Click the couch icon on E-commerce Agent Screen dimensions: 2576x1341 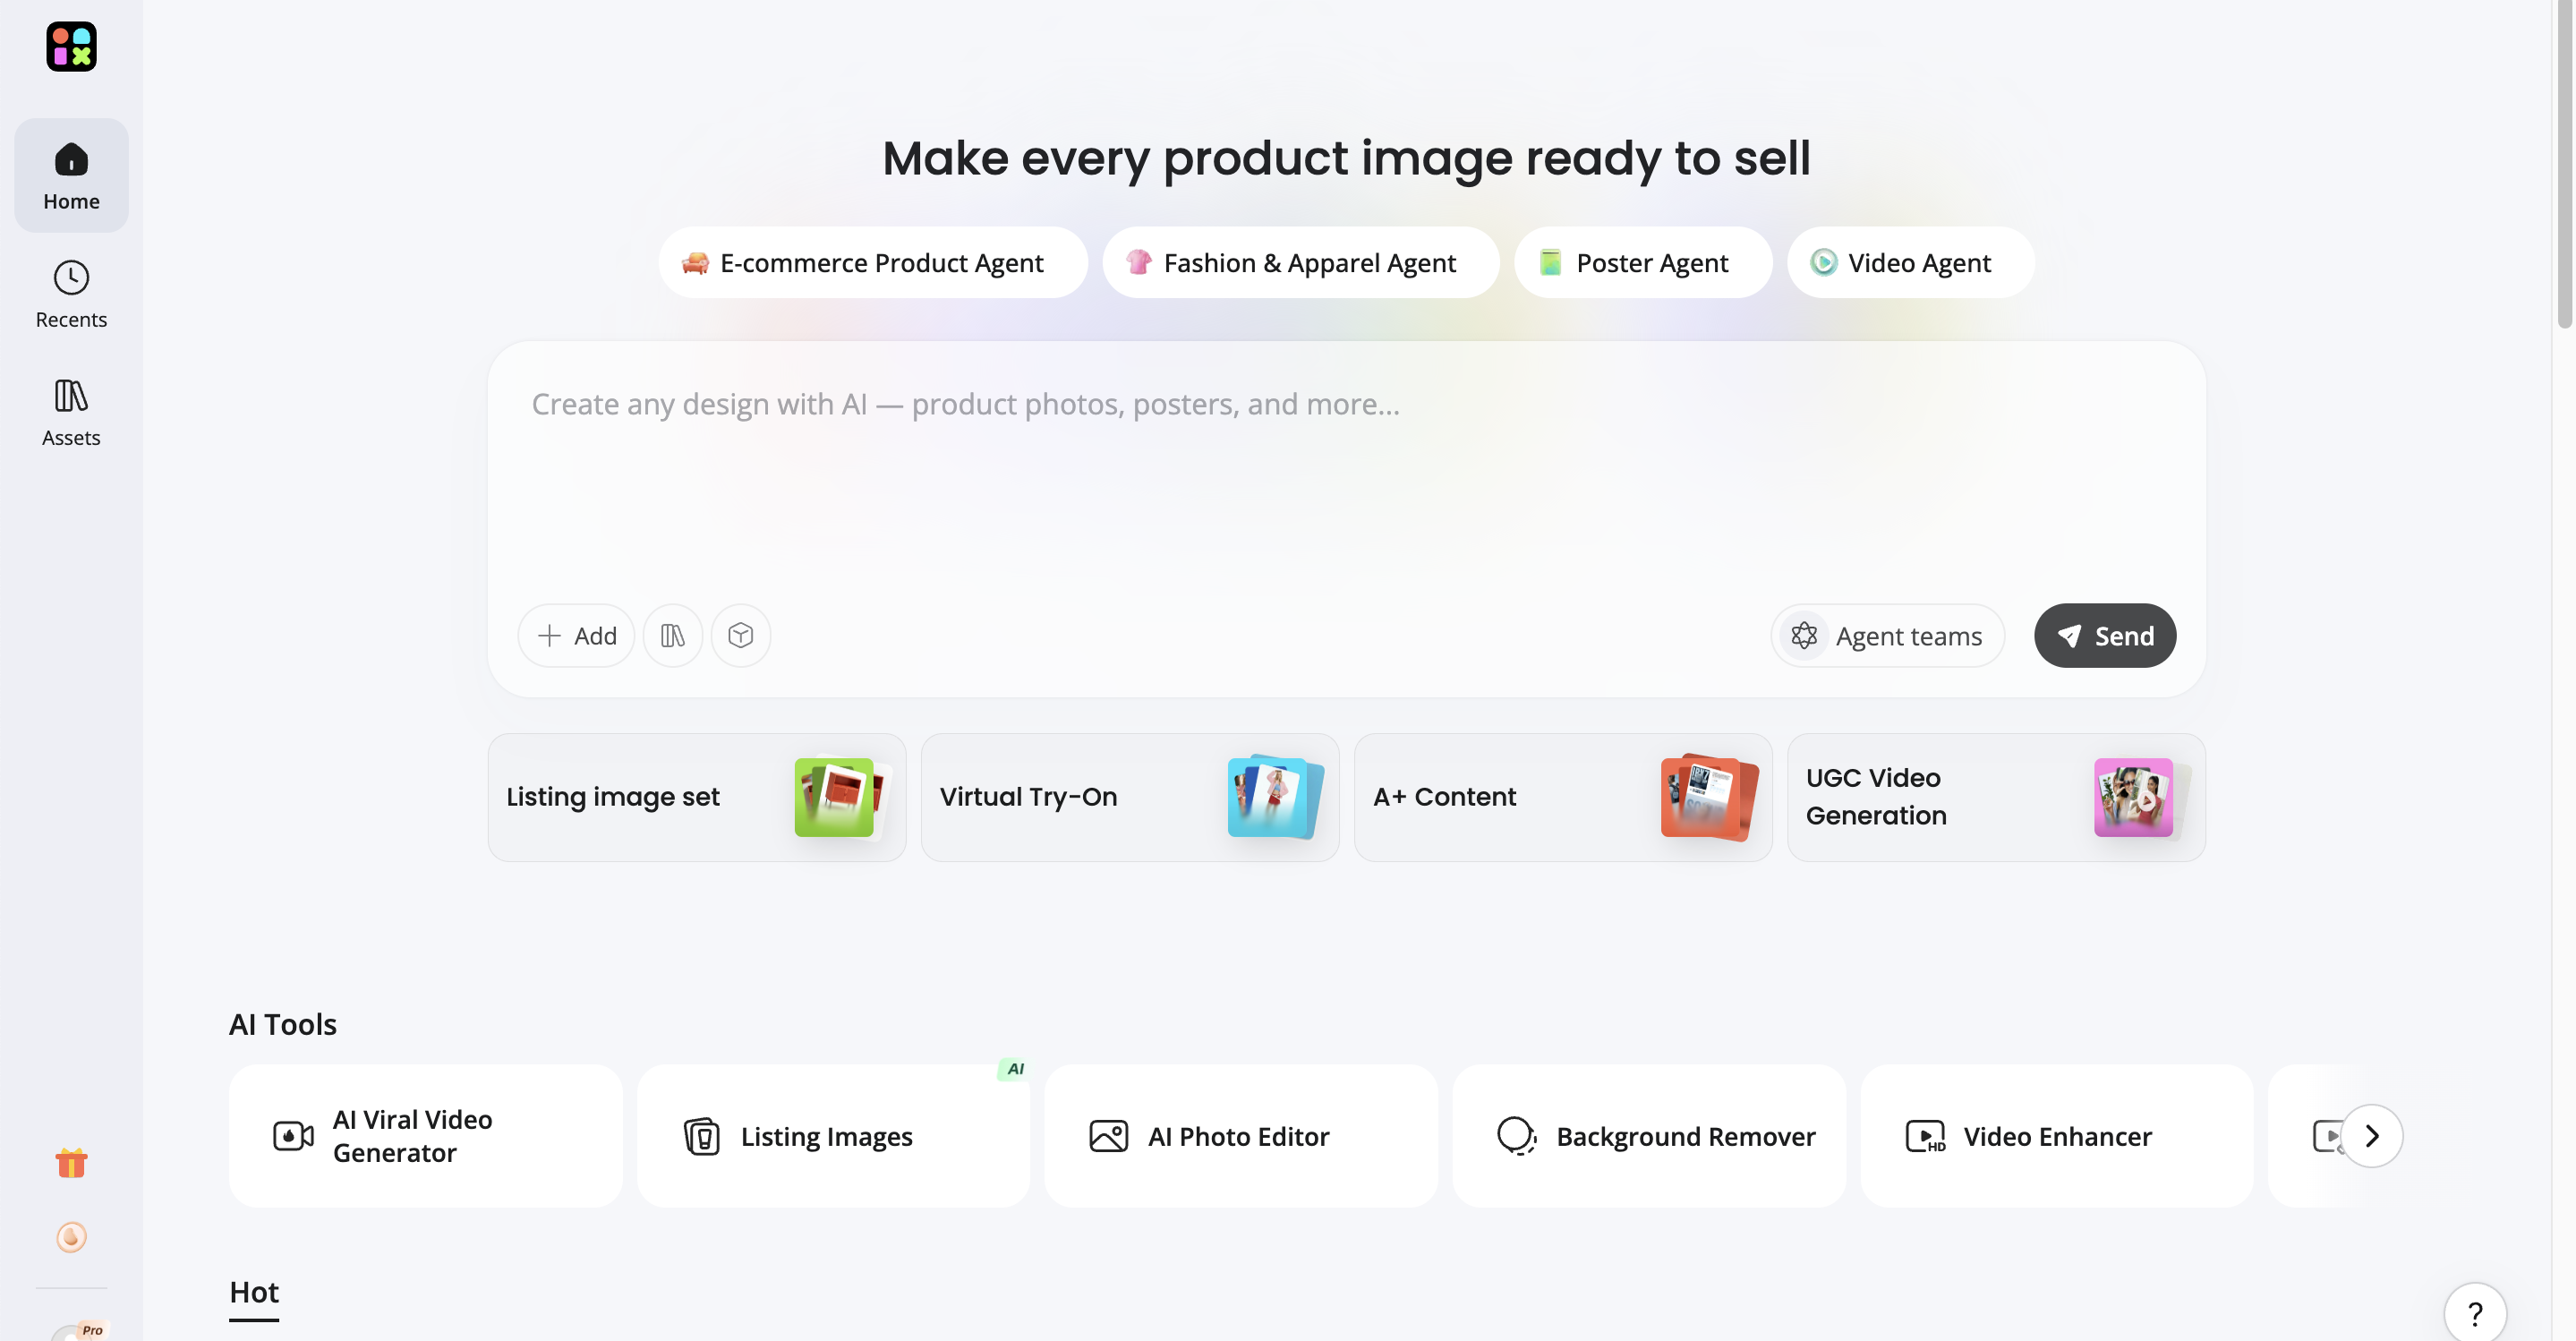(x=695, y=263)
